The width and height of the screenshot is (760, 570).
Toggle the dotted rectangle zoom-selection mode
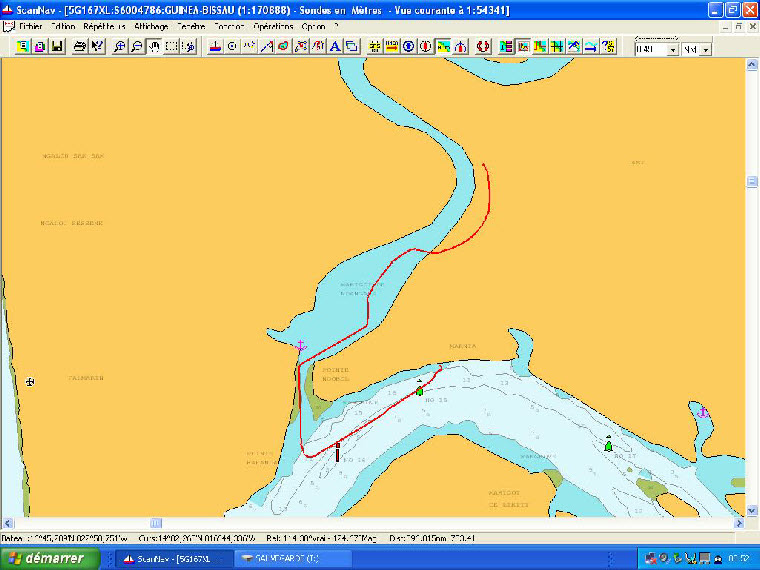coord(172,46)
